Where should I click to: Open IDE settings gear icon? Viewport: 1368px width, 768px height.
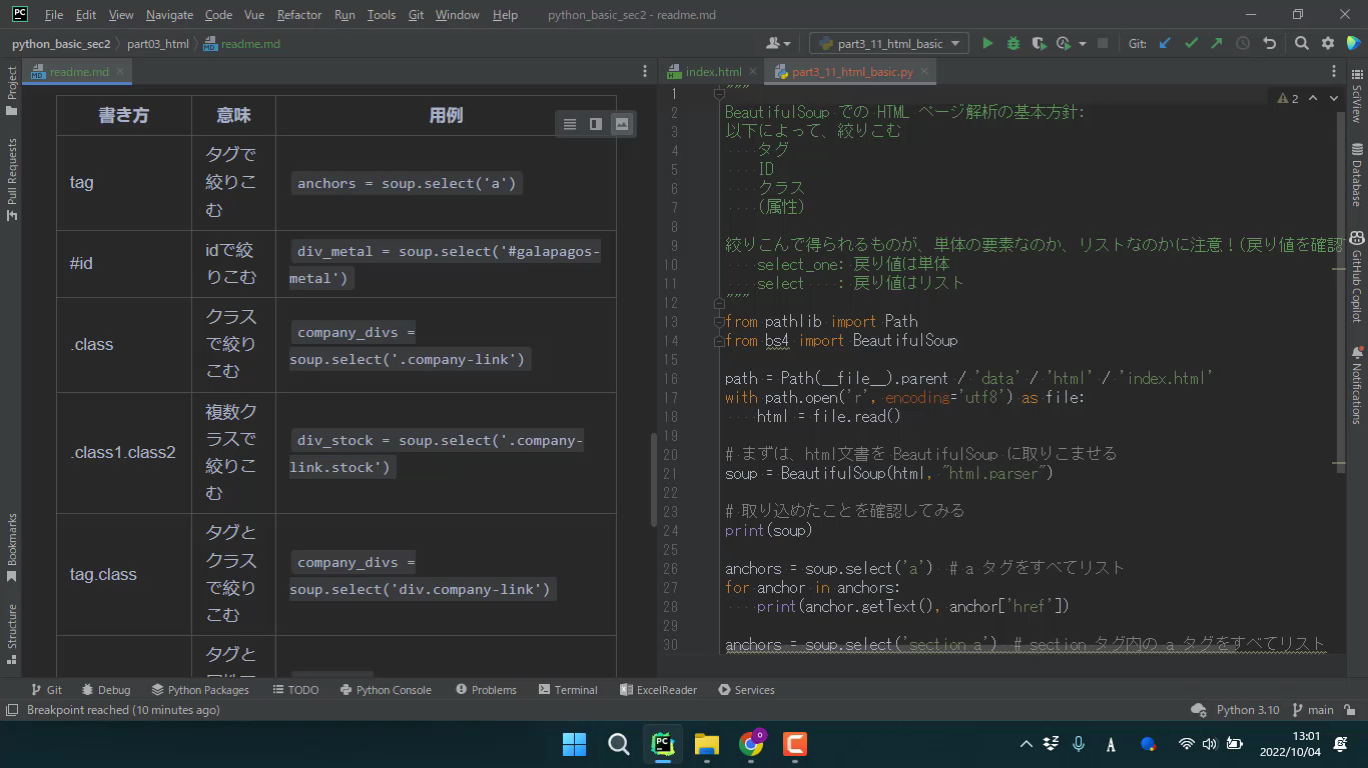point(1328,44)
